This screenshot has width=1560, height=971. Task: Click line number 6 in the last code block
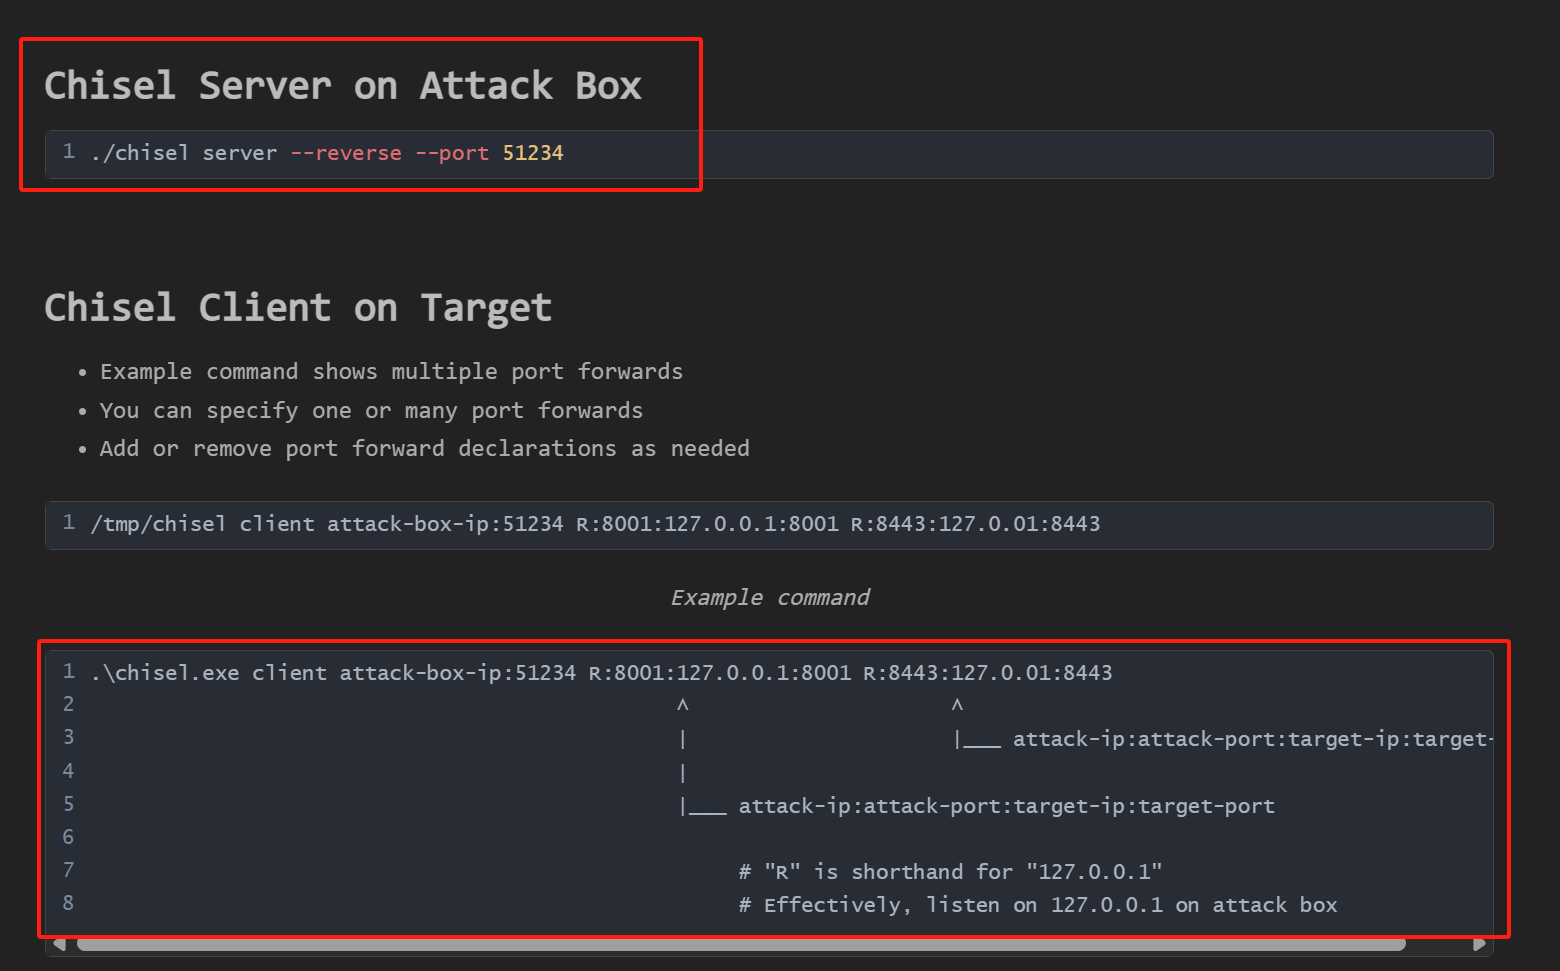68,837
